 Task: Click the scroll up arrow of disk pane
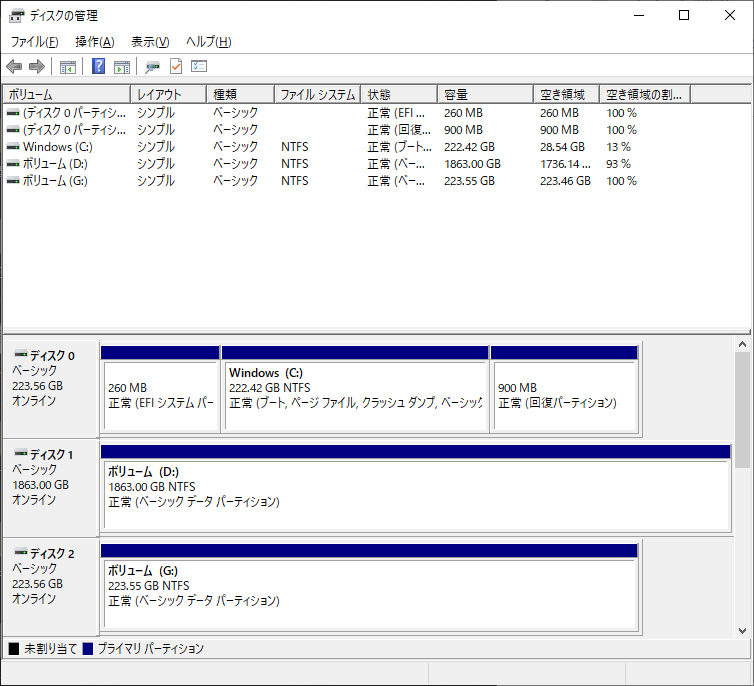(742, 344)
